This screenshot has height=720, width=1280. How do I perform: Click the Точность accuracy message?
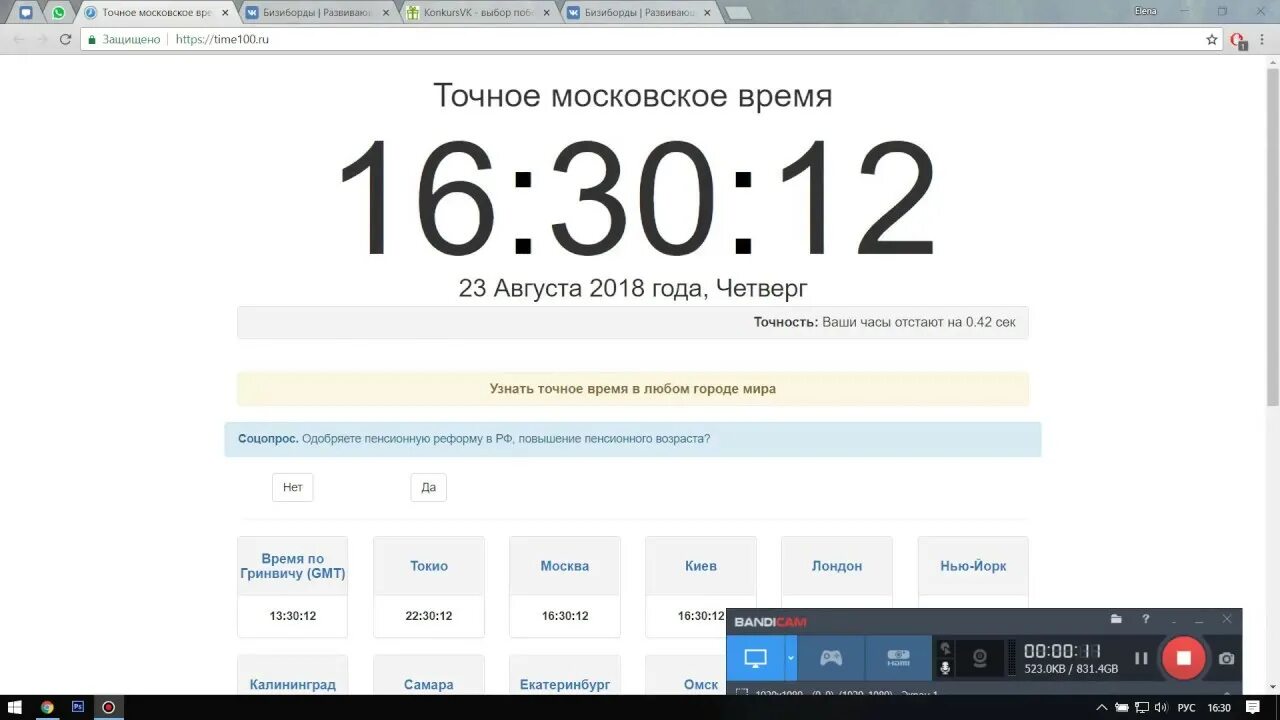coord(884,322)
